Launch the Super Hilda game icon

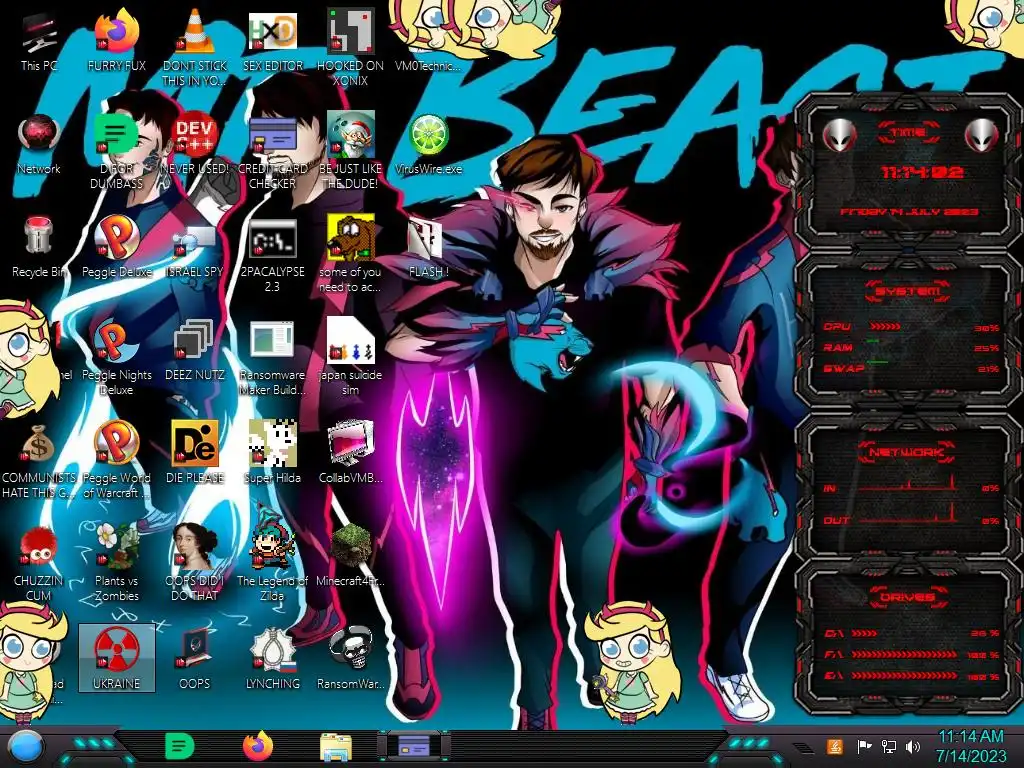[x=273, y=453]
